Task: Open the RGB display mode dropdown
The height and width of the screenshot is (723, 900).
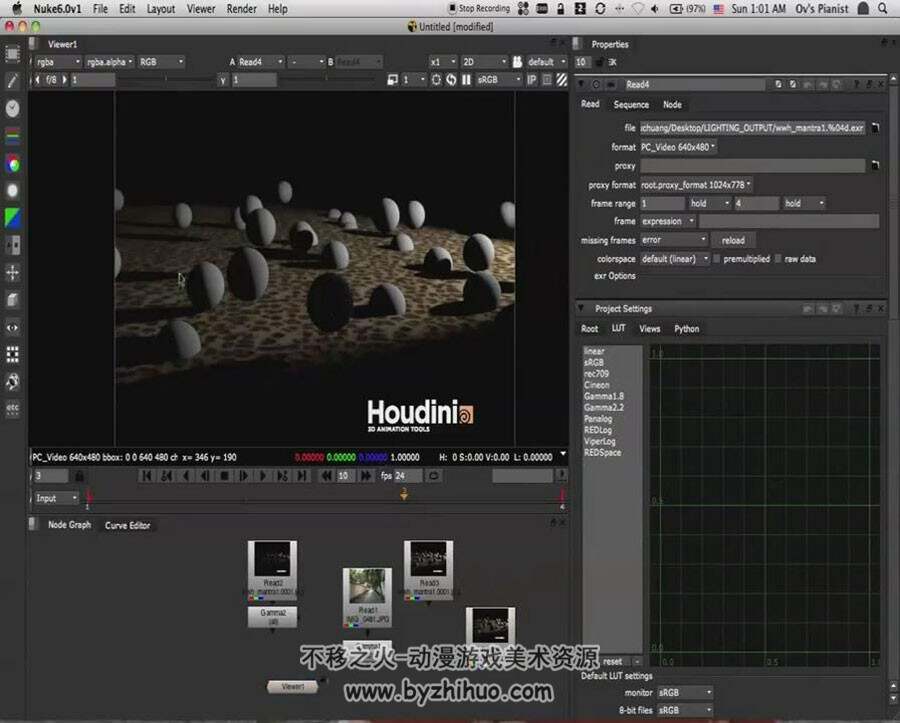Action: point(161,62)
